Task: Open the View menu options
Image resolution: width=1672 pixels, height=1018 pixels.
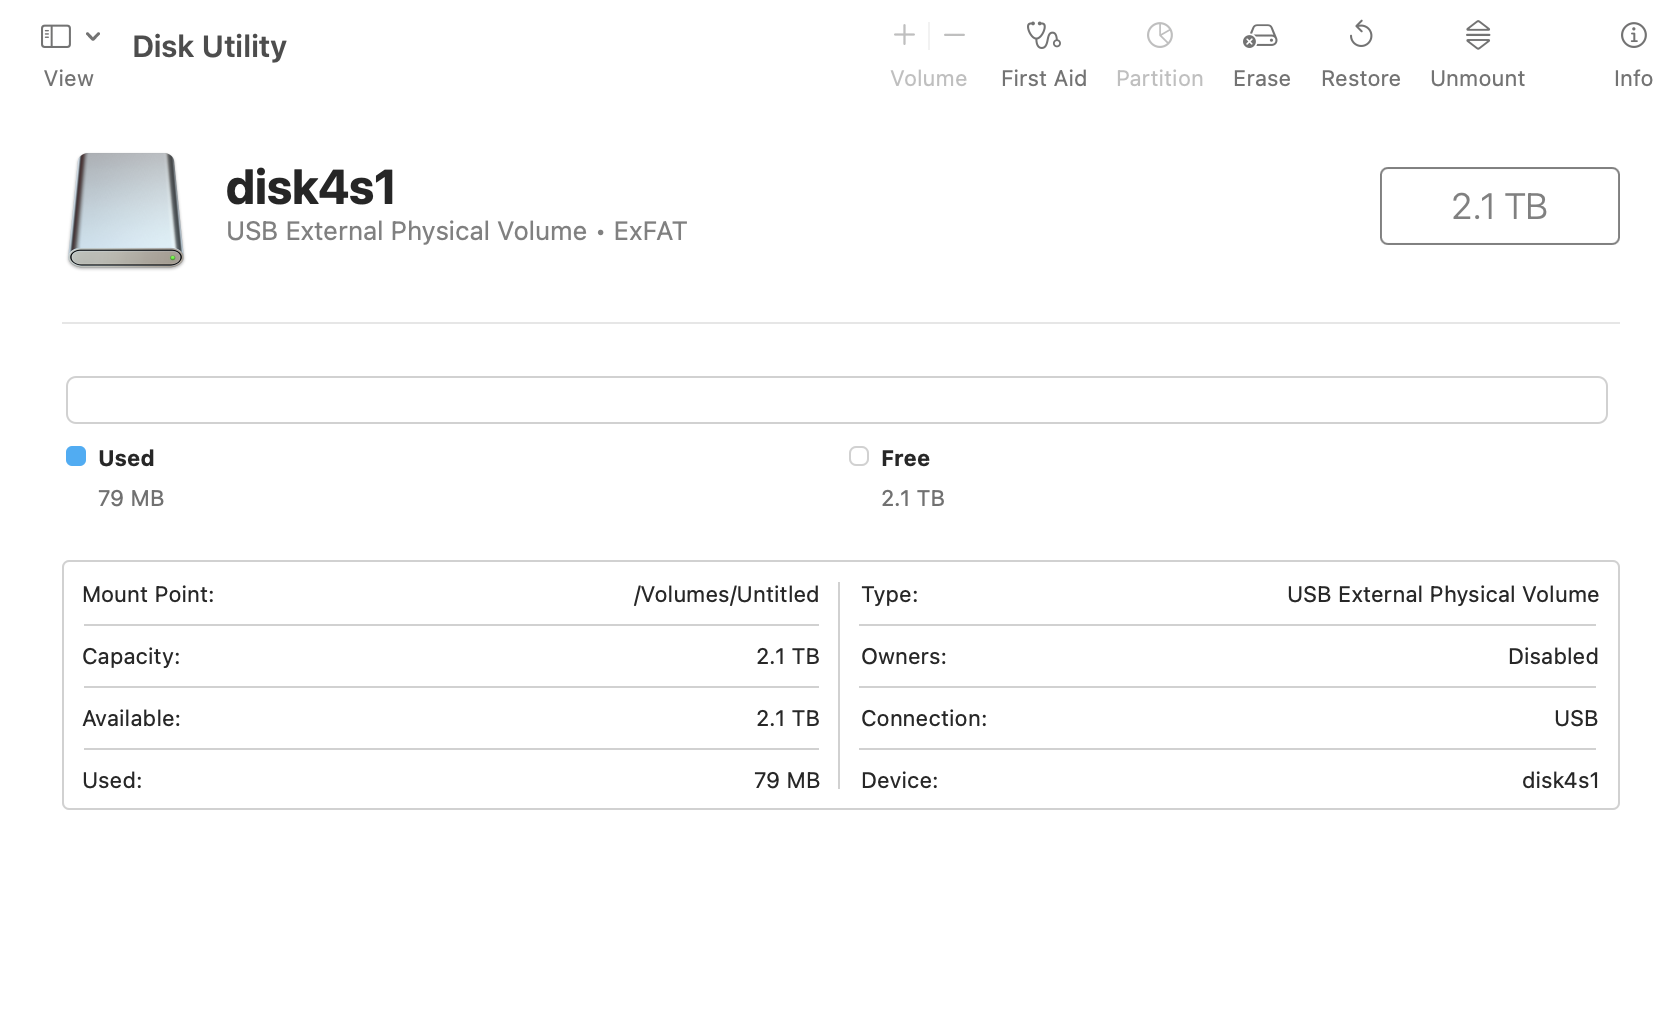Action: 67,77
